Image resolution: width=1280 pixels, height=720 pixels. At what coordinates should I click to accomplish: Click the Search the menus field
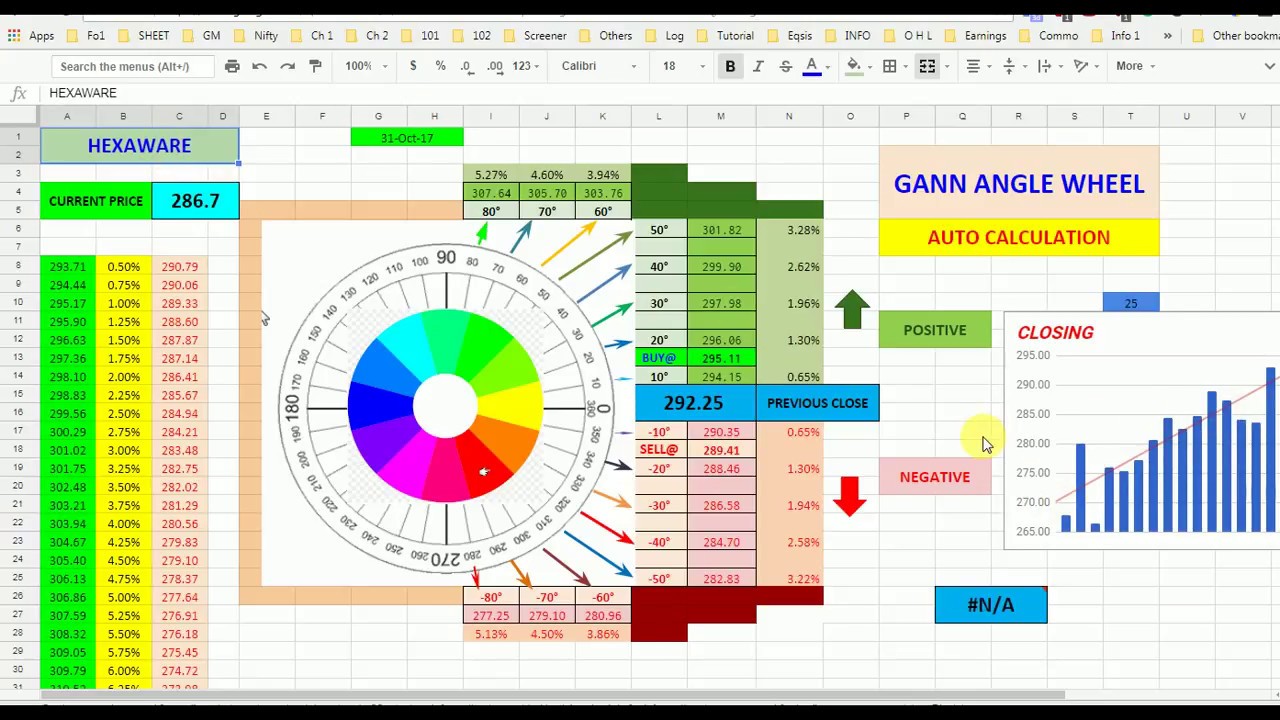tap(133, 67)
